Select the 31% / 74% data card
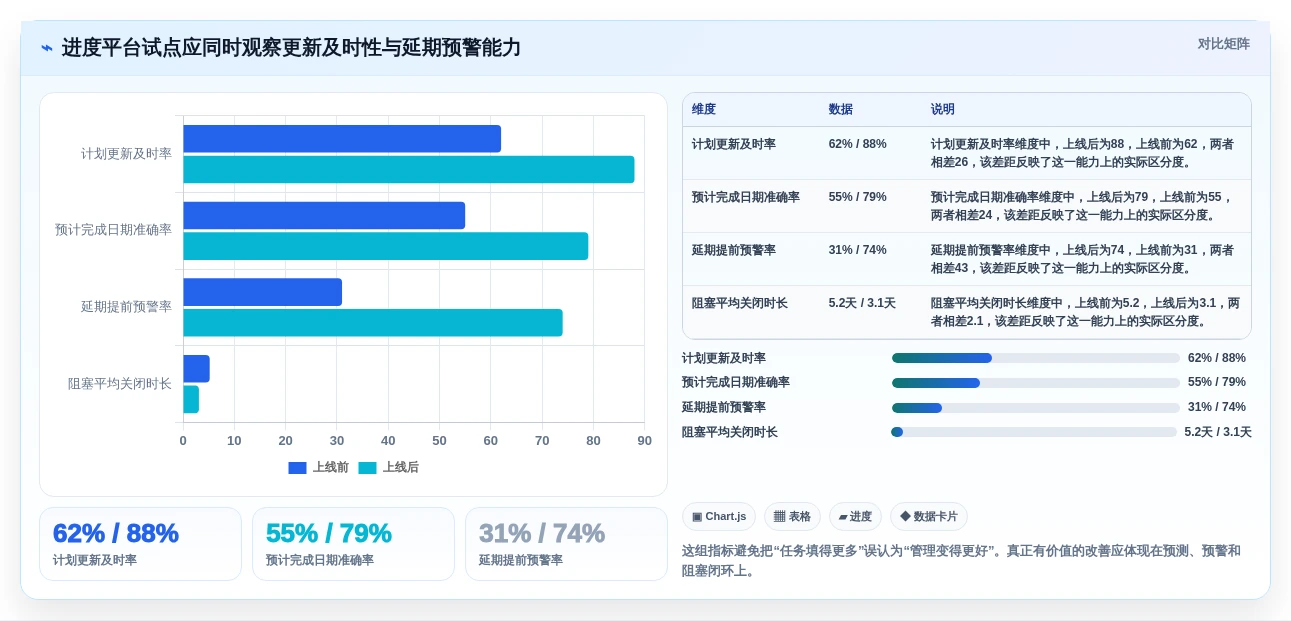The width and height of the screenshot is (1291, 621). pyautogui.click(x=566, y=544)
